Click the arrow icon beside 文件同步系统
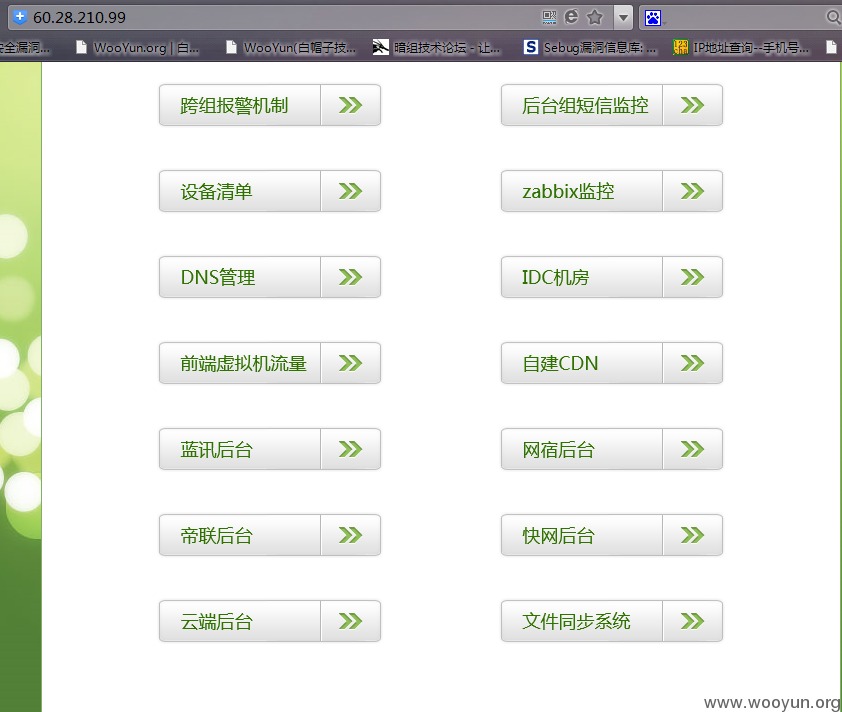 [692, 621]
